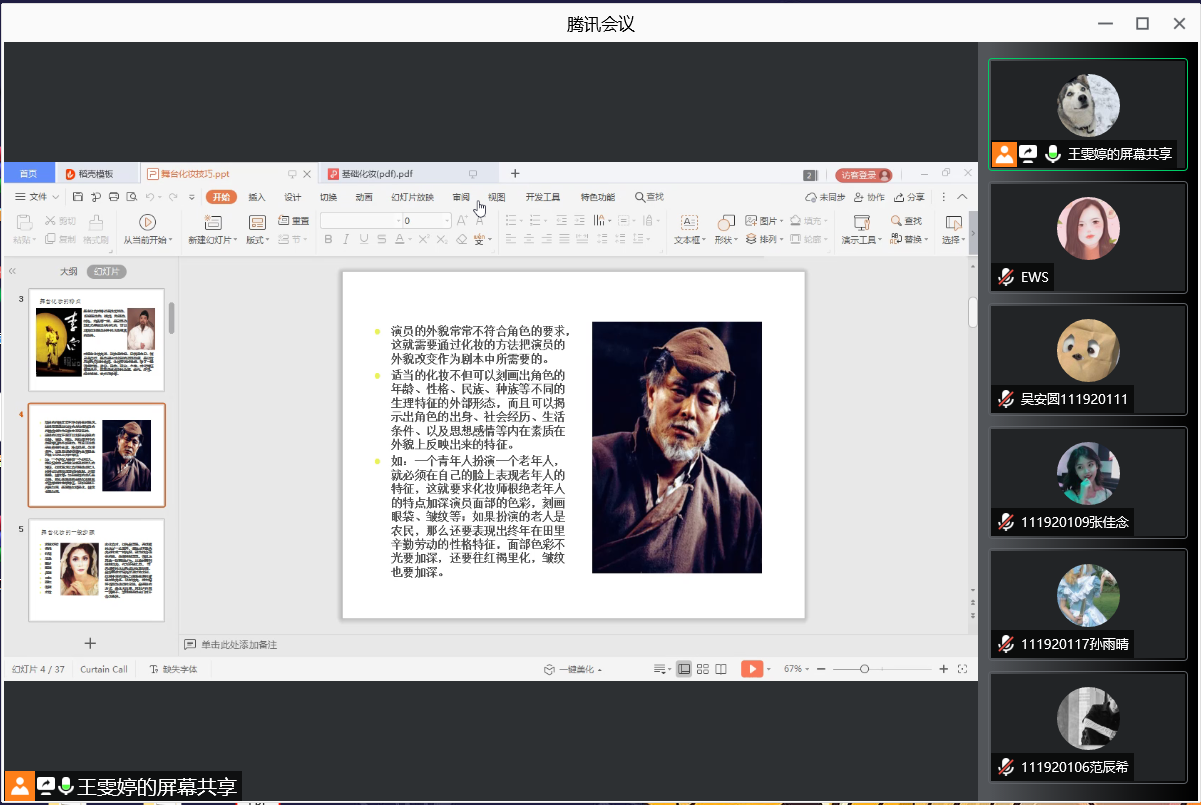Select slide 5 thumbnail in panel
Viewport: 1201px width, 805px height.
click(x=96, y=570)
